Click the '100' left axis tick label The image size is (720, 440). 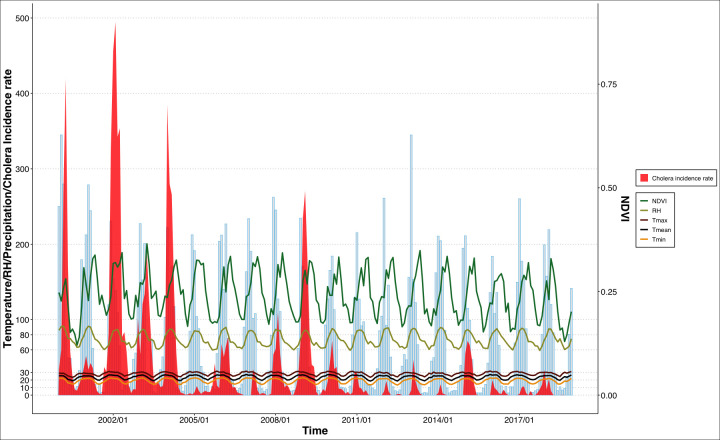(22, 320)
